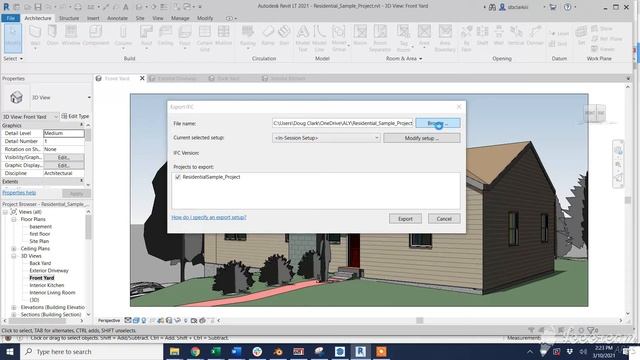Select the Curtain Grid tool
The height and width of the screenshot is (360, 640).
click(x=204, y=38)
